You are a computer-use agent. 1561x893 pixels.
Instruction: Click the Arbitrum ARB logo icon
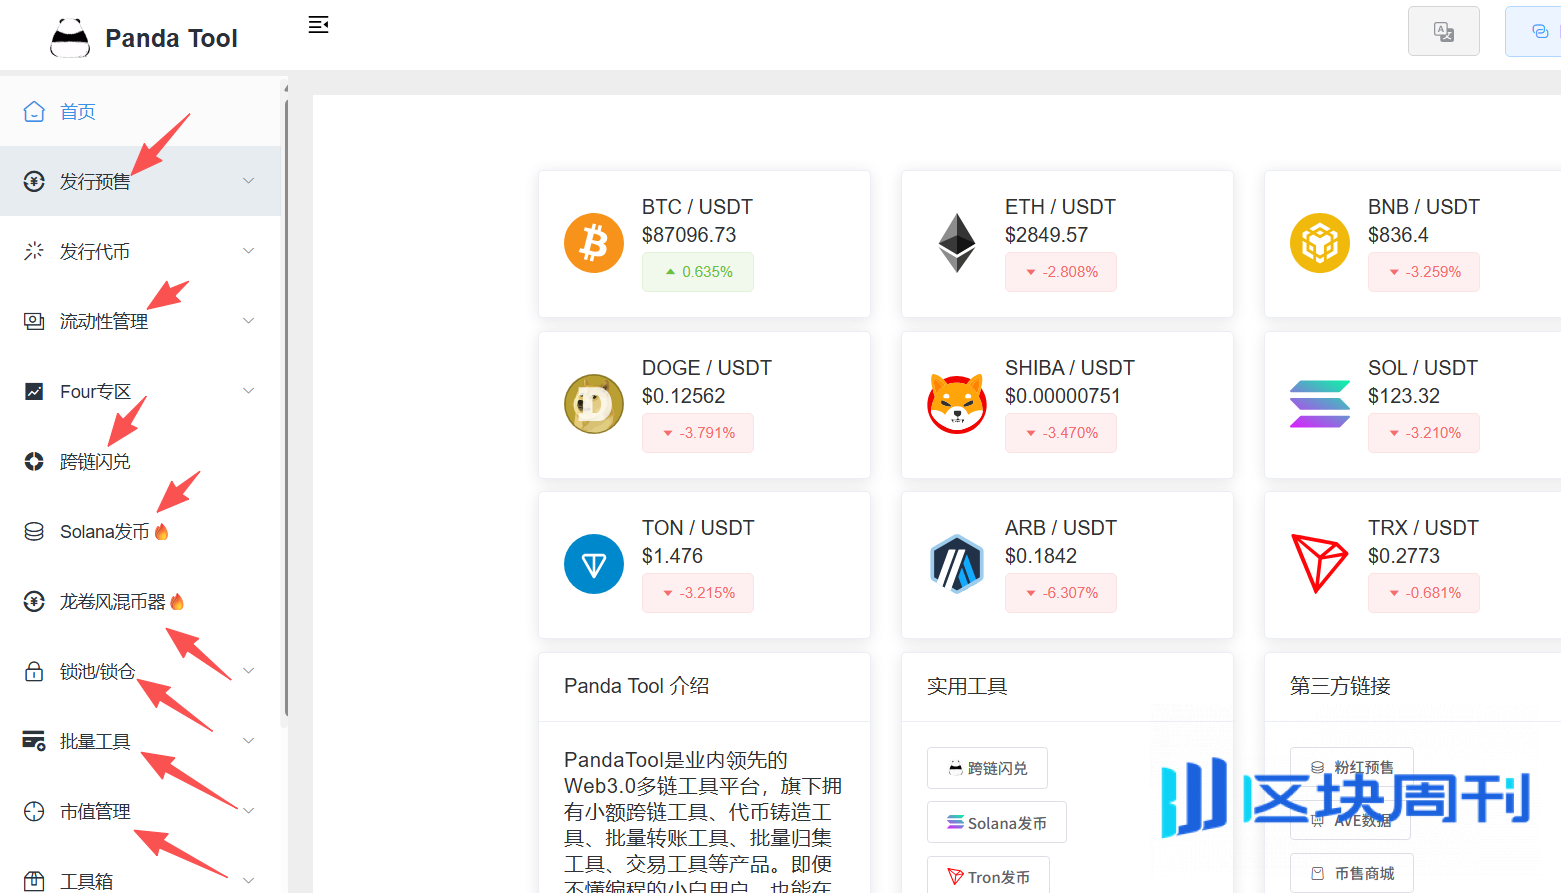click(957, 564)
